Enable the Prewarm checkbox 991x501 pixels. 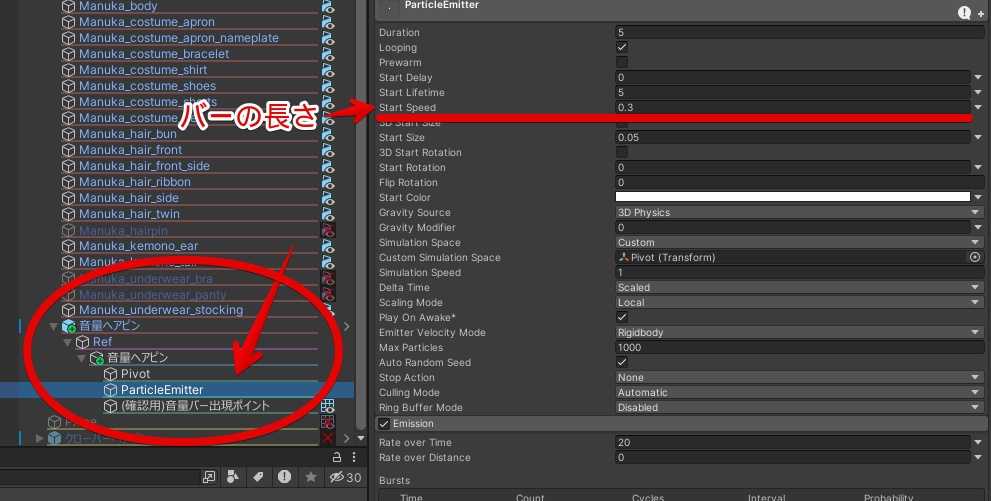(x=622, y=62)
